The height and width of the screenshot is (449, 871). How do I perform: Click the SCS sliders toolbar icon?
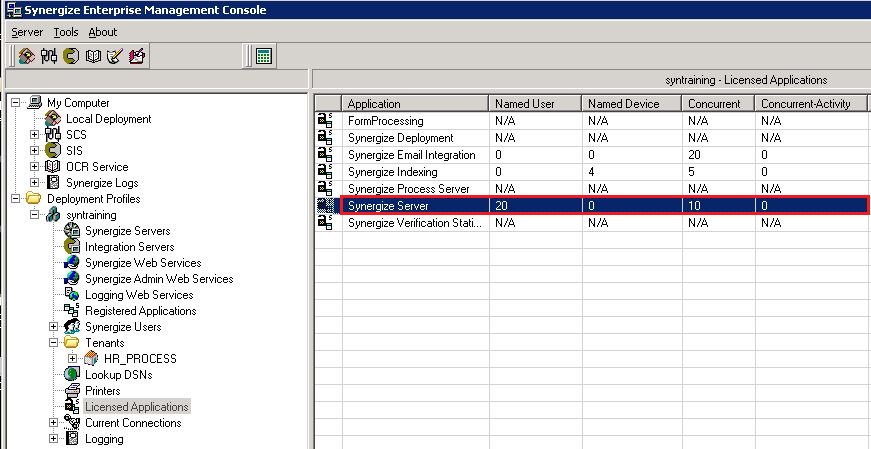coord(49,56)
